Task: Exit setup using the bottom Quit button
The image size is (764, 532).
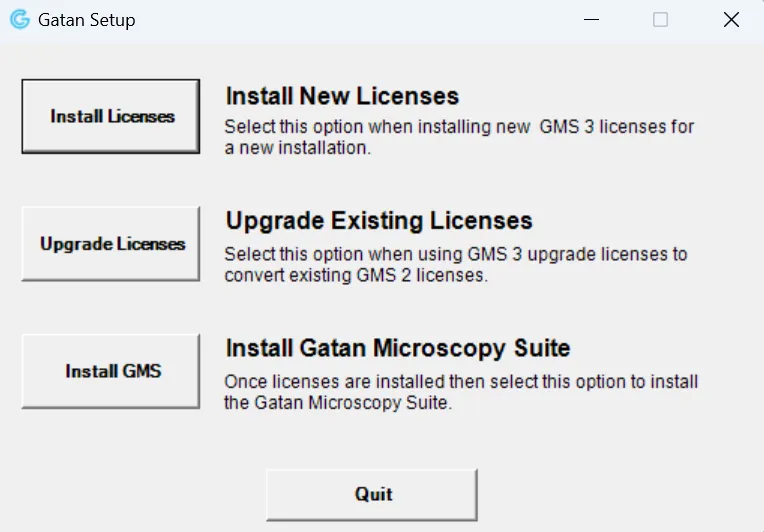Action: 372,494
